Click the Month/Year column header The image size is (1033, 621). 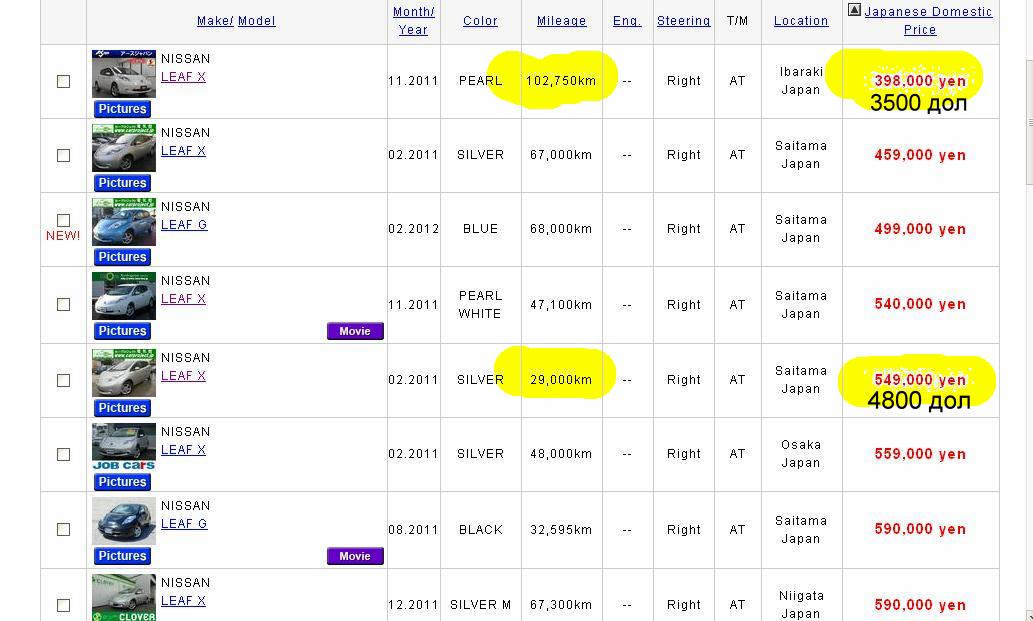(x=413, y=21)
